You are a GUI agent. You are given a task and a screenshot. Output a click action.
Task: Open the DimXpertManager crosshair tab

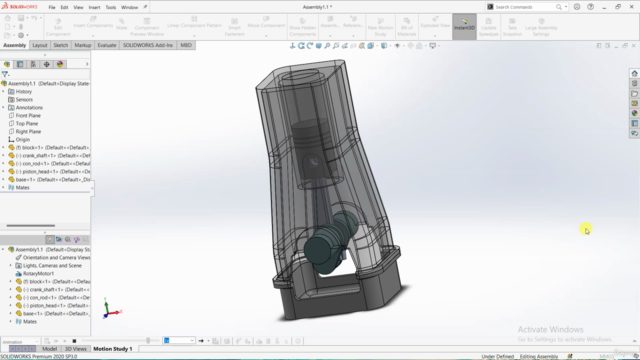click(47, 64)
